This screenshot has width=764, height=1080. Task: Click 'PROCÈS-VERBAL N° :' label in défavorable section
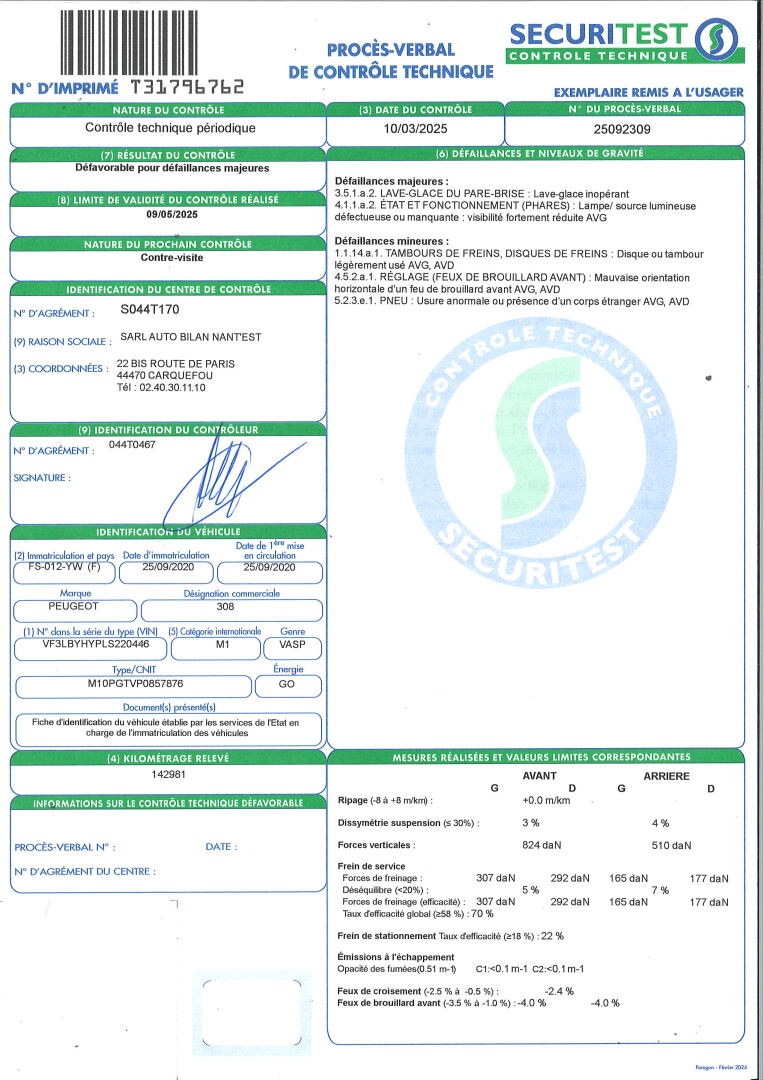tap(65, 847)
